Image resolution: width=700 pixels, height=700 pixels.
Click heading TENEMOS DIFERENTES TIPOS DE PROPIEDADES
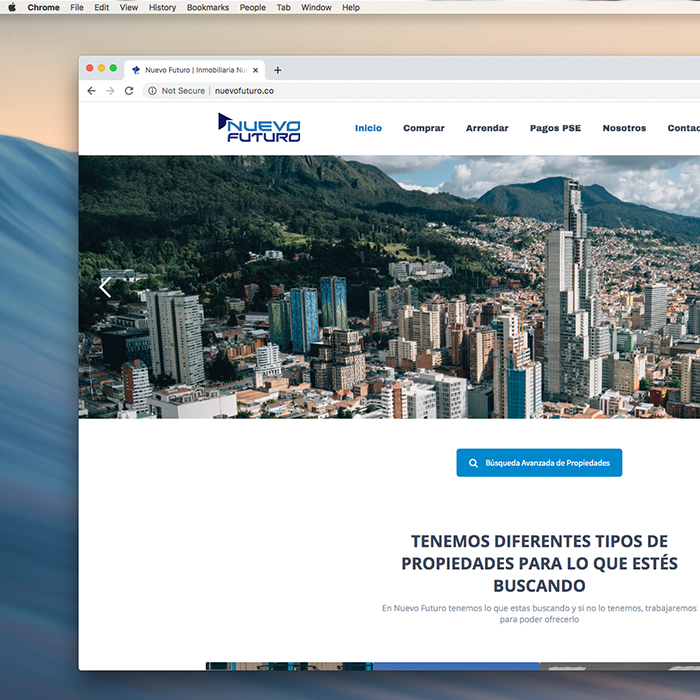(539, 563)
